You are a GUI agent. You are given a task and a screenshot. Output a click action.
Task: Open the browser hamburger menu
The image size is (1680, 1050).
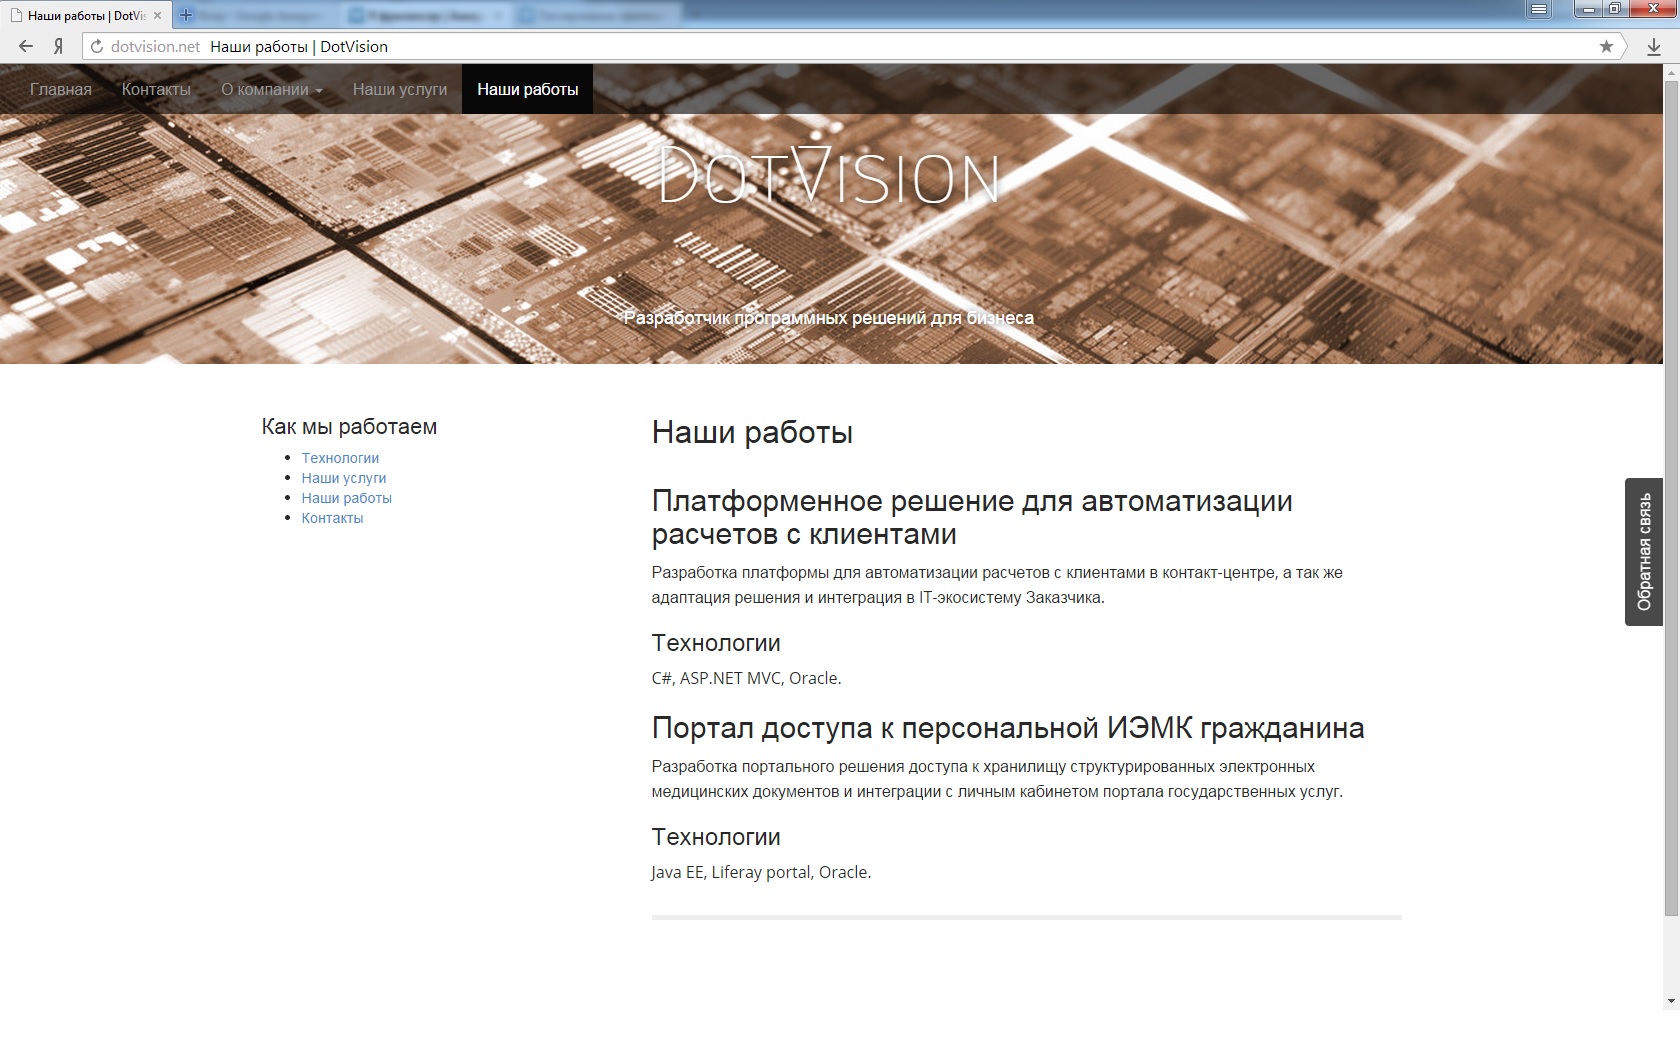point(1538,10)
